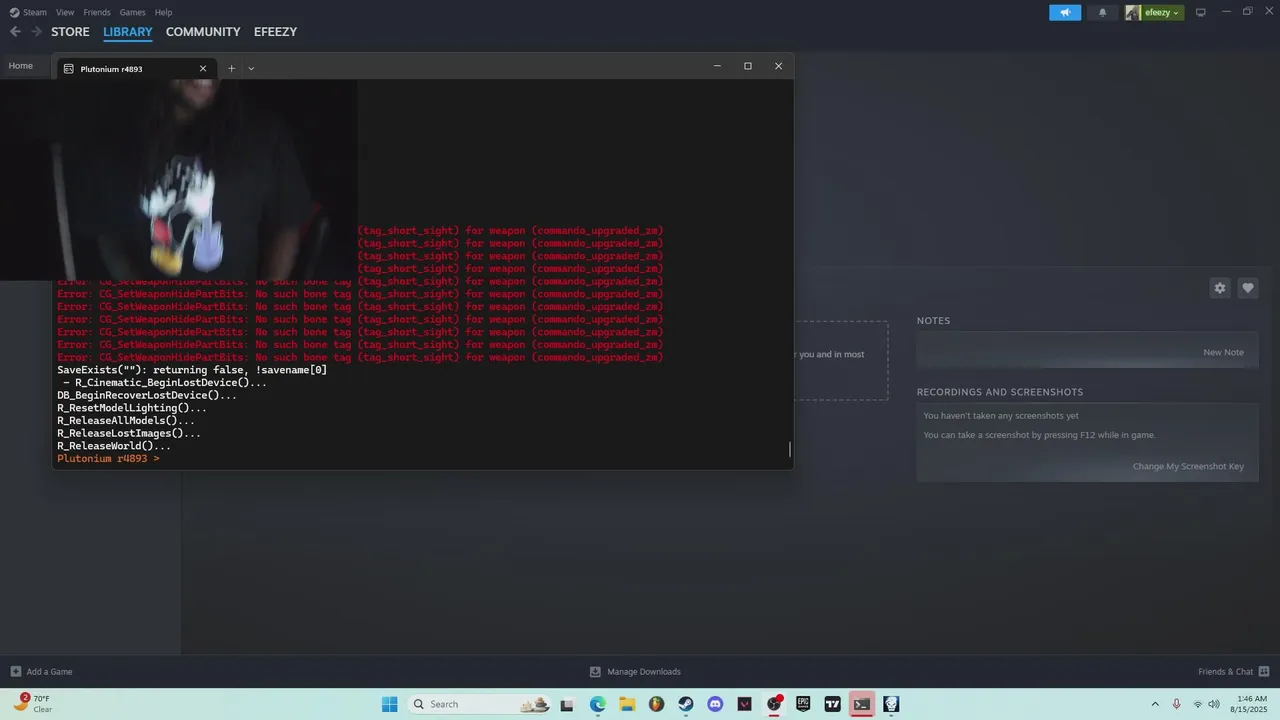Open the Steam menu
1280x720 pixels.
click(x=28, y=12)
